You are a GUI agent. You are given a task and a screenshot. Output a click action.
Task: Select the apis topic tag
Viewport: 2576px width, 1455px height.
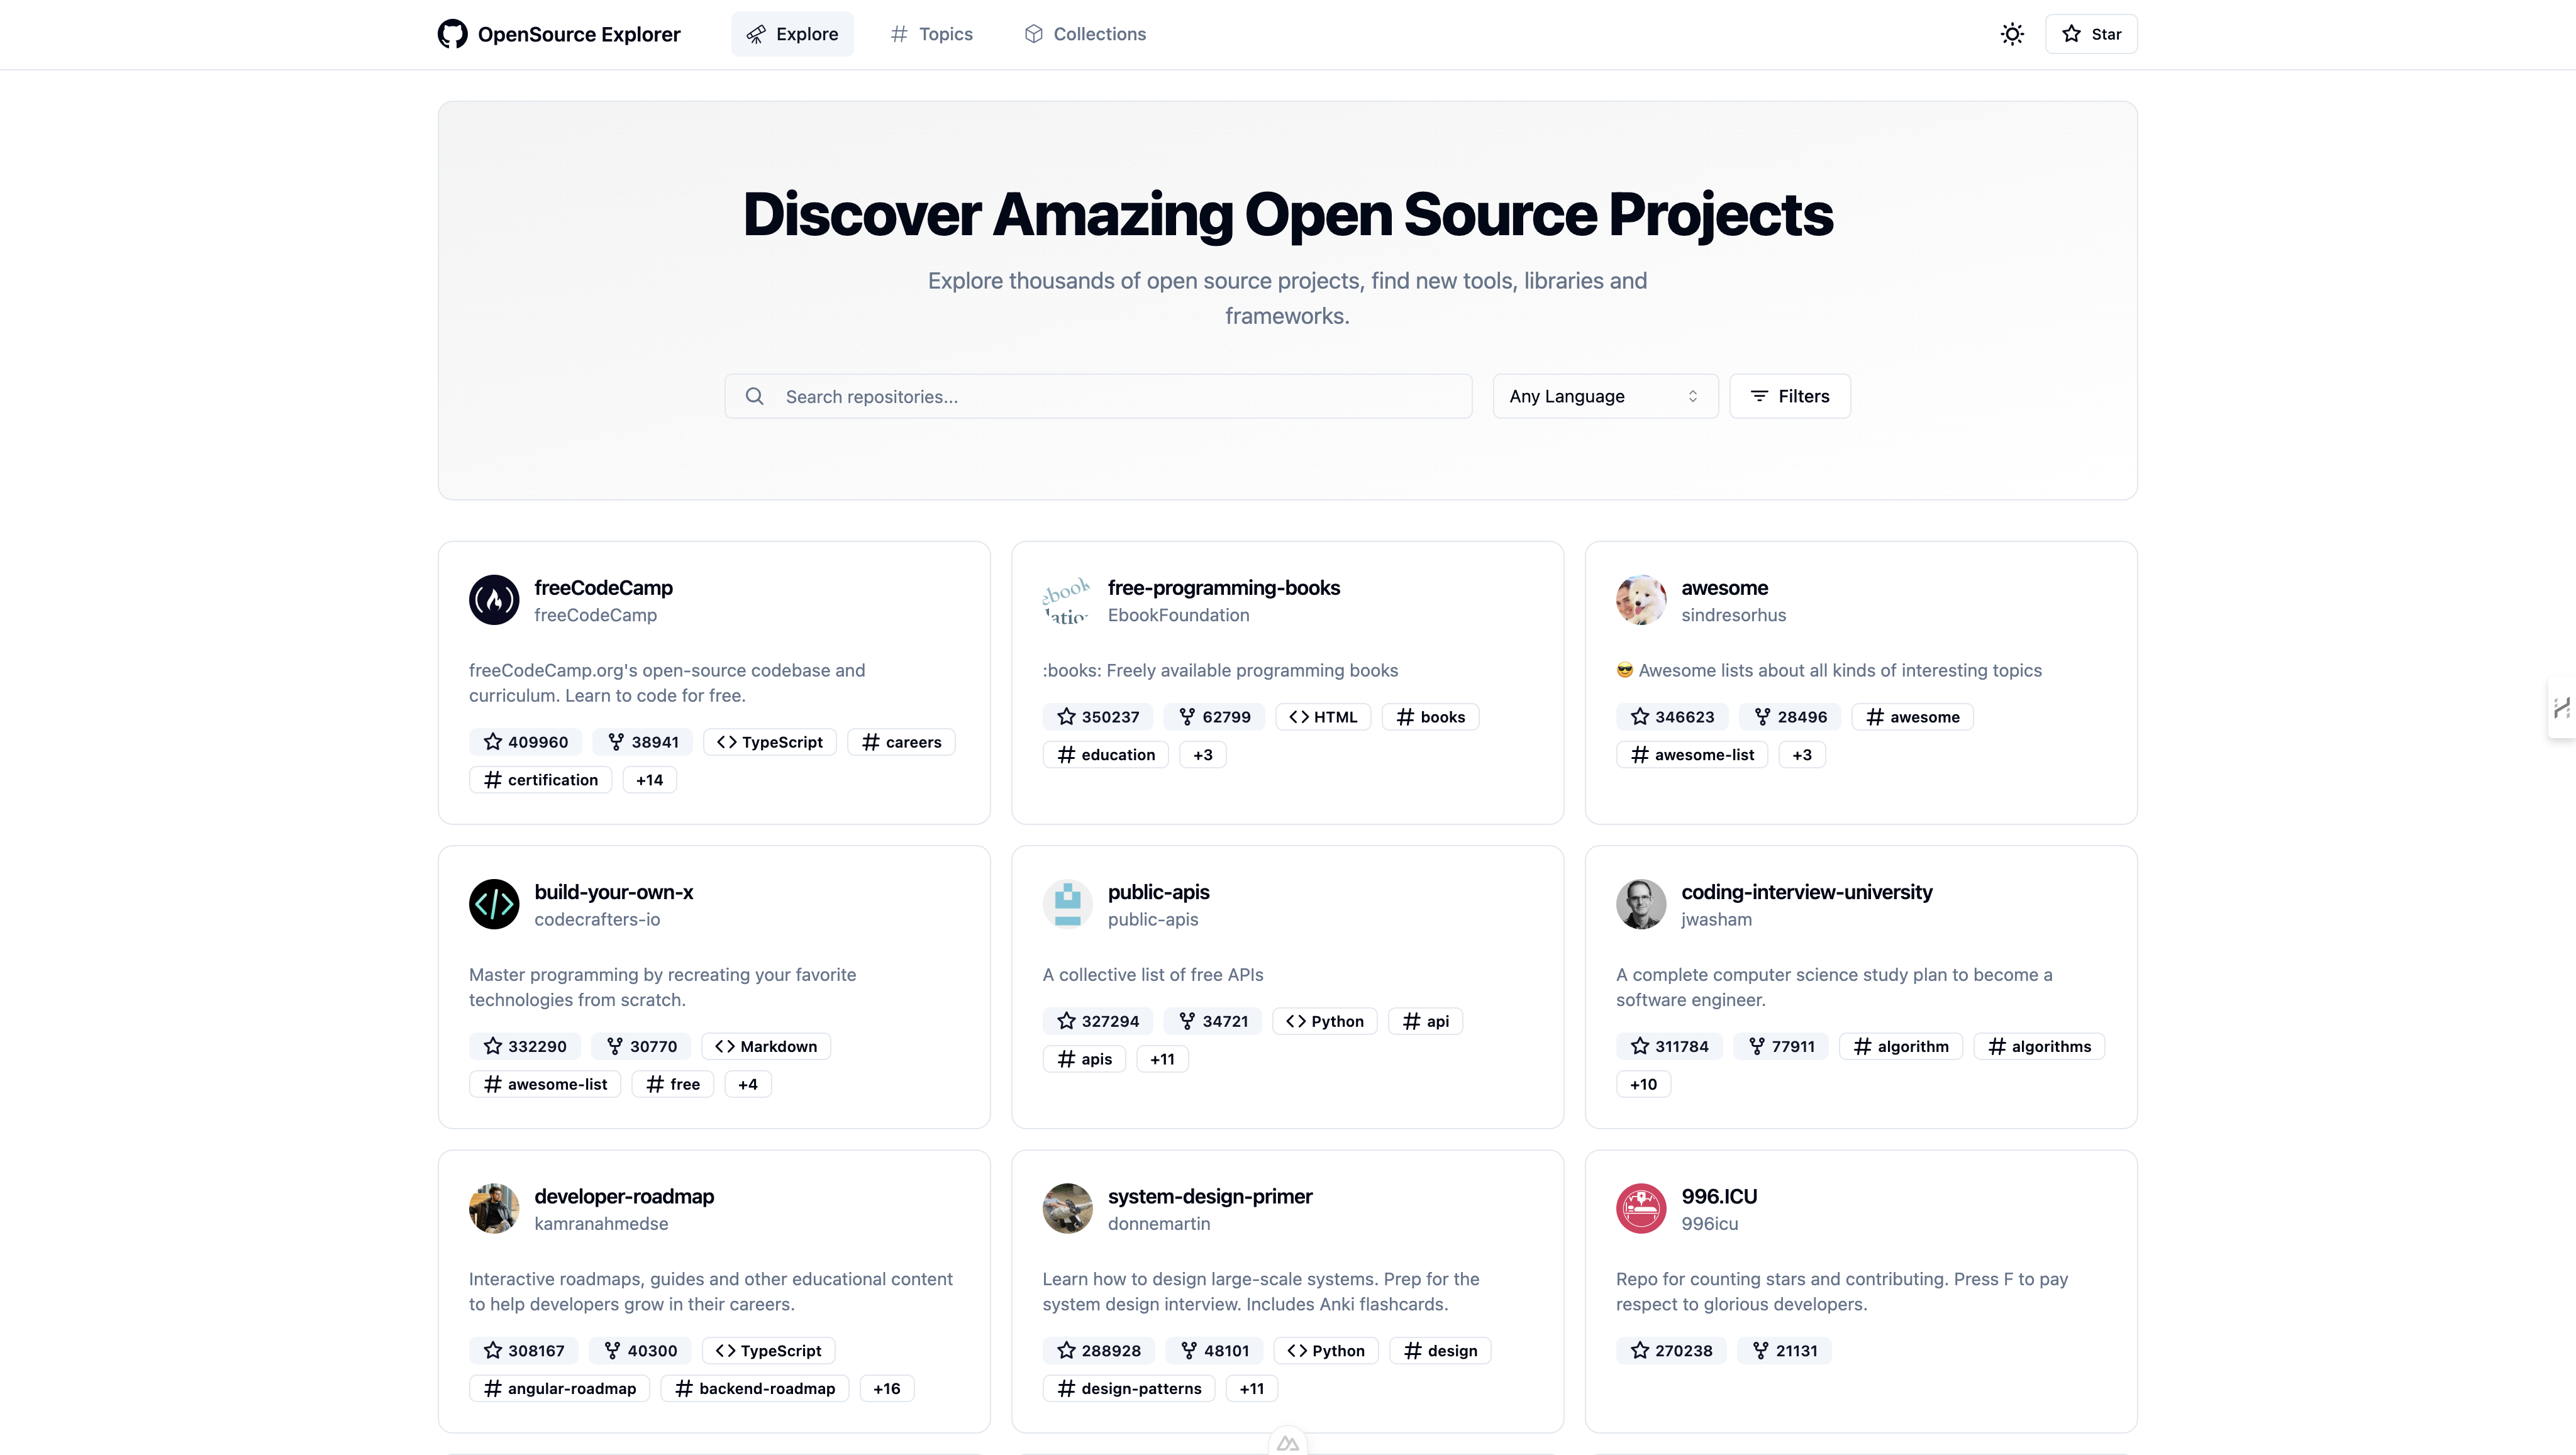1084,1059
